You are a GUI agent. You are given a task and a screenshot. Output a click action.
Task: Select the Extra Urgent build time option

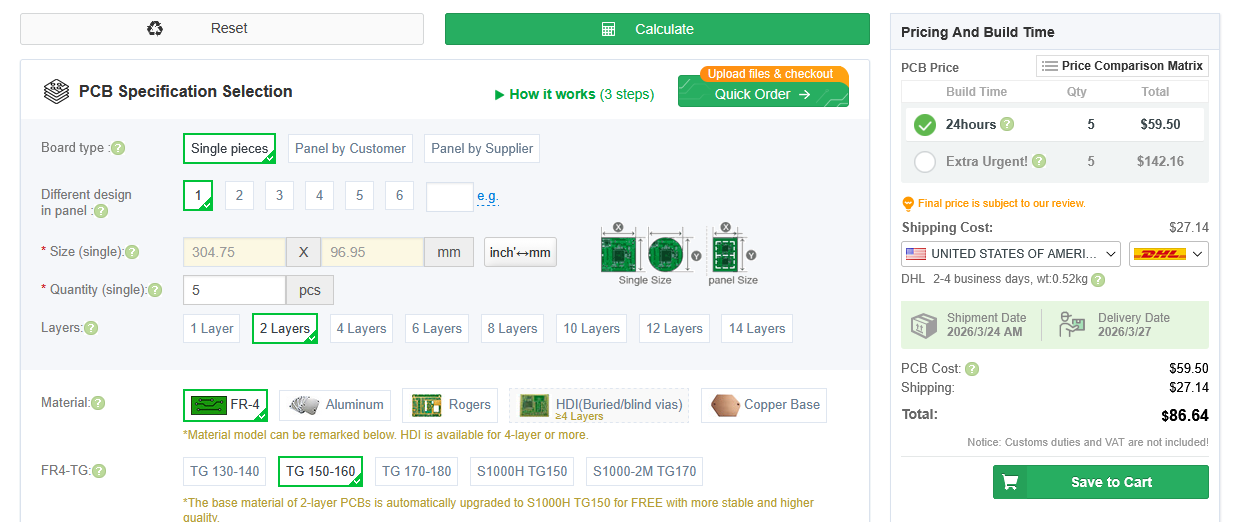coord(925,161)
